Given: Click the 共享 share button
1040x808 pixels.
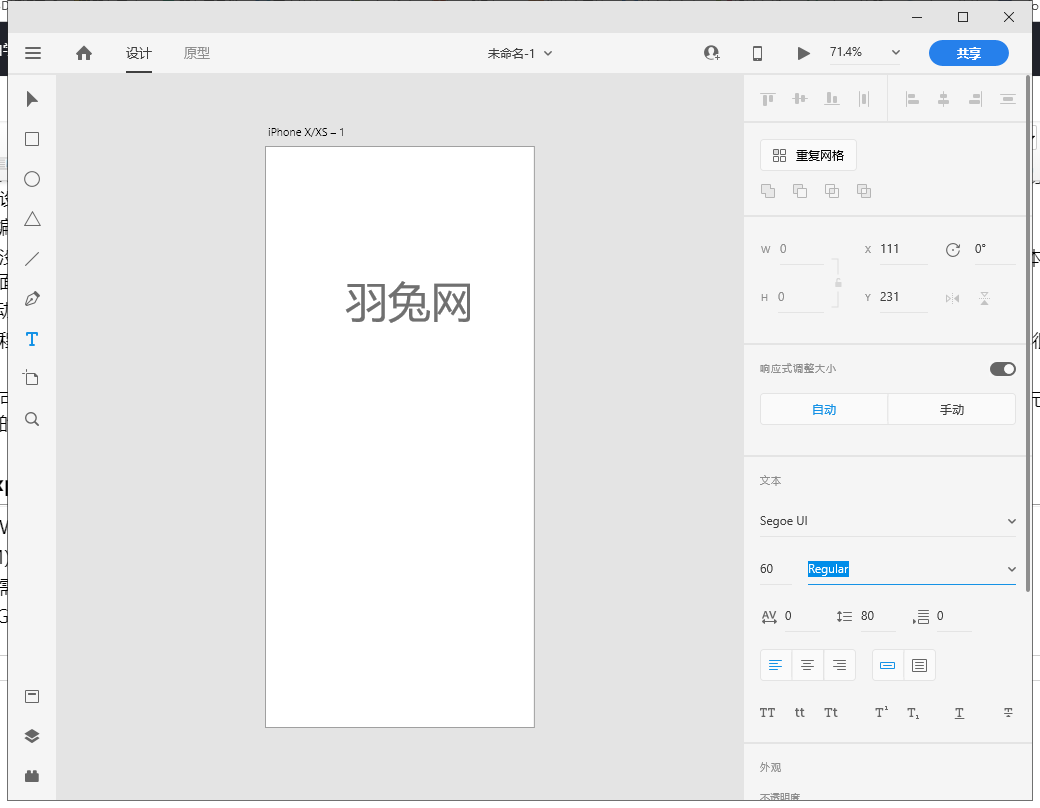Looking at the screenshot, I should click(x=968, y=53).
